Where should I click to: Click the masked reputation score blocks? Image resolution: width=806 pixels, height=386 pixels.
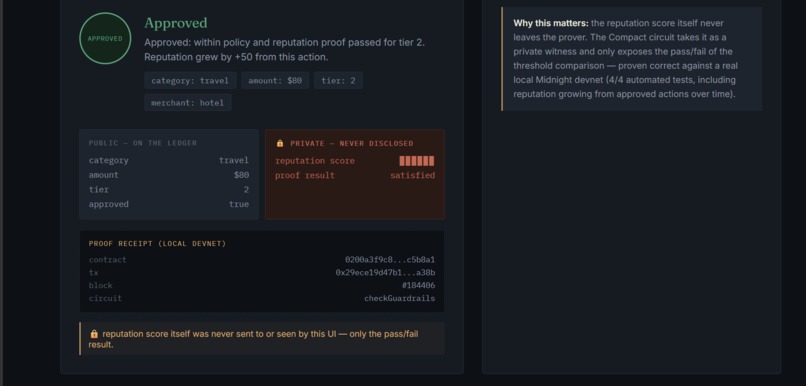[417, 161]
